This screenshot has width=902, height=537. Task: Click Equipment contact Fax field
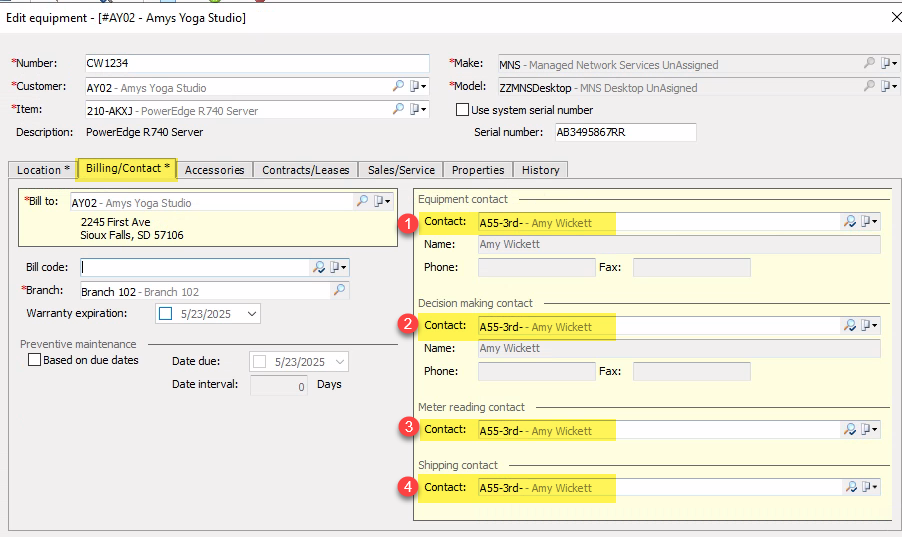click(x=691, y=268)
